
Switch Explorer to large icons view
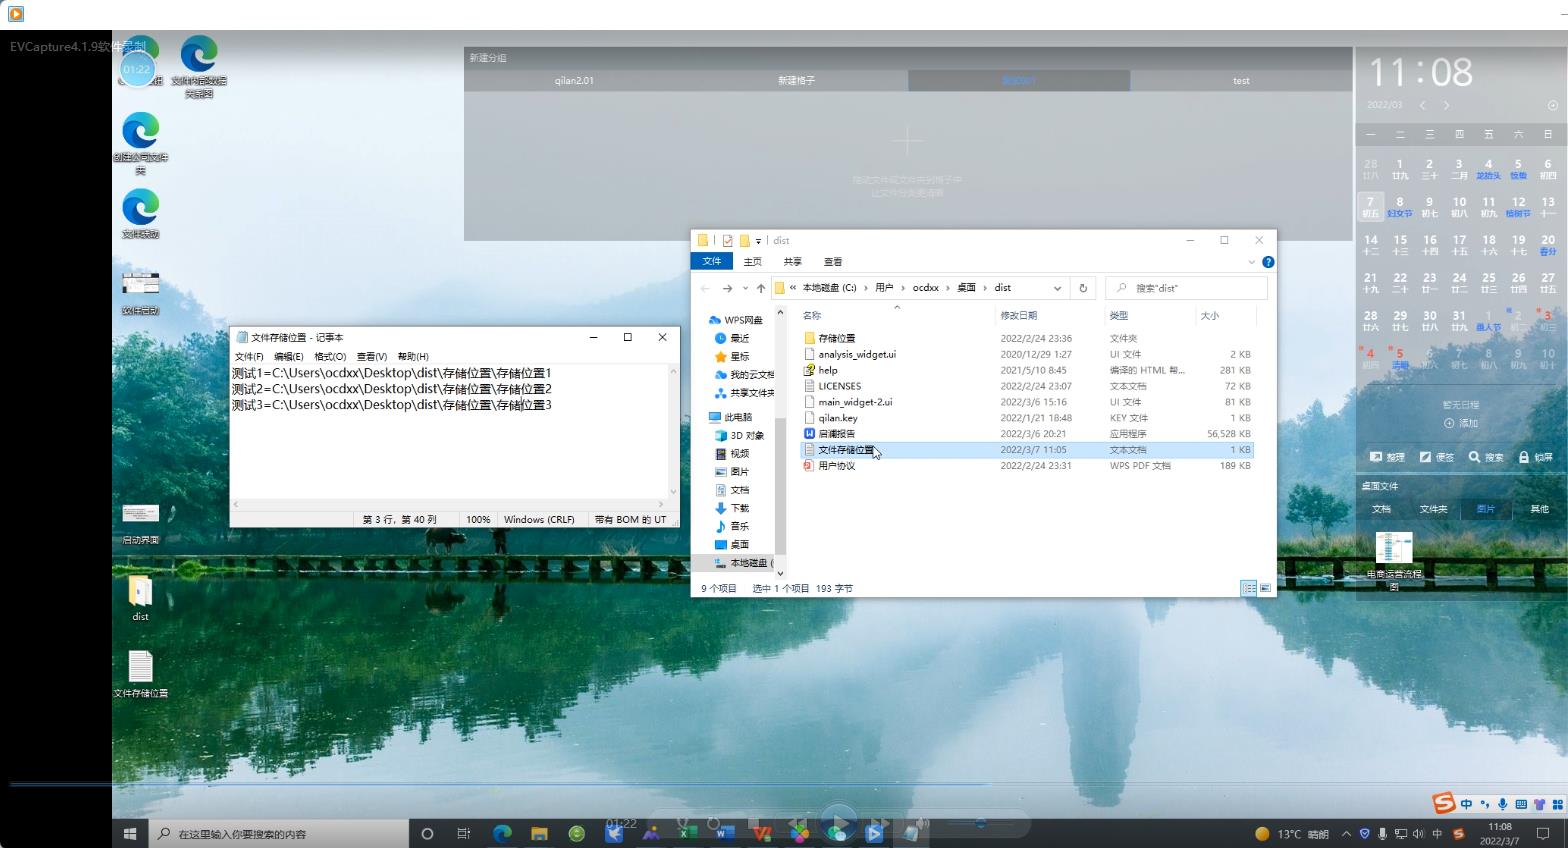pos(1265,588)
